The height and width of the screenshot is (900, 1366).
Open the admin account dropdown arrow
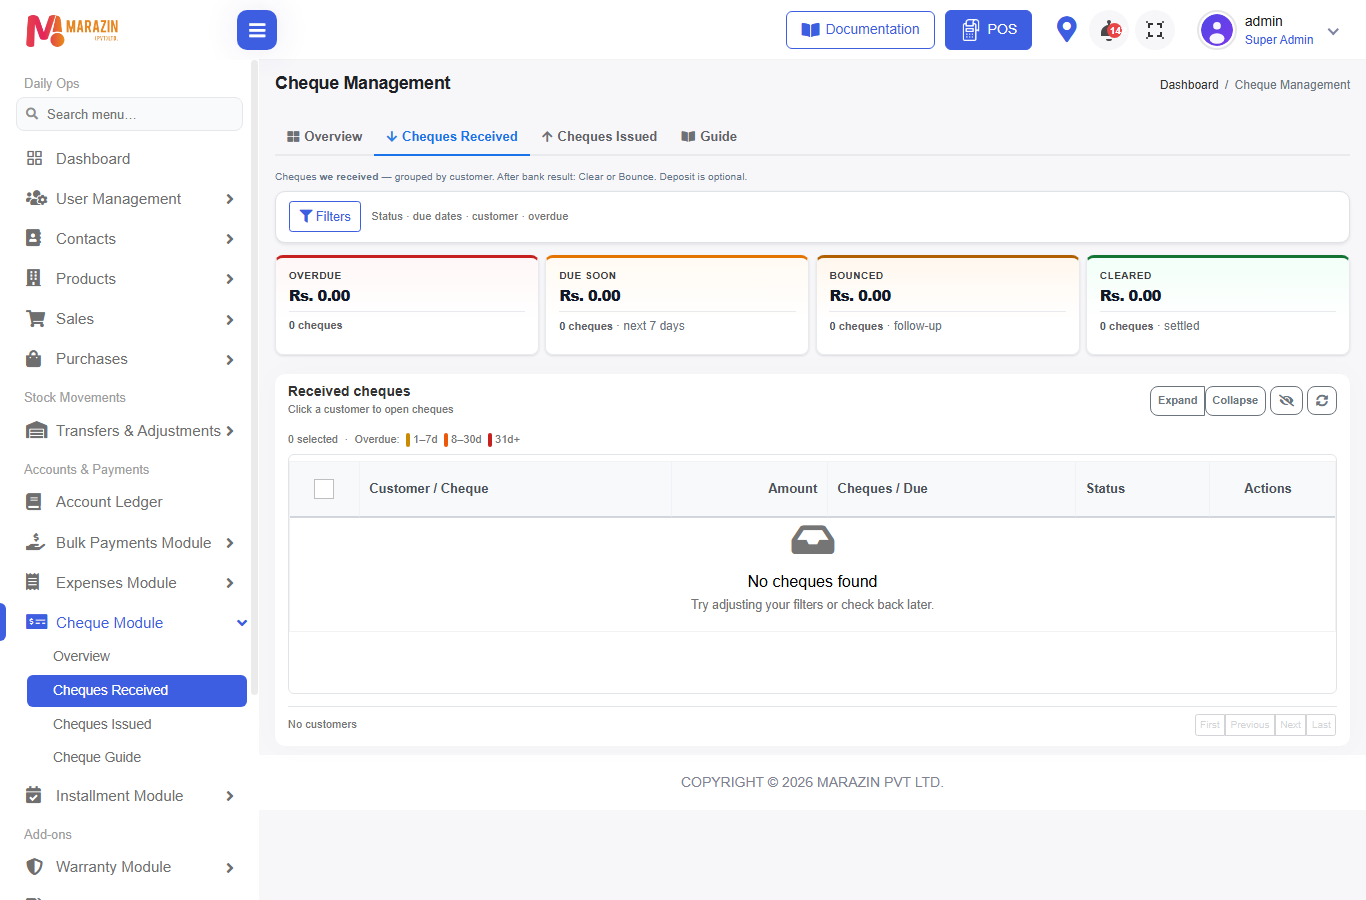1333,31
